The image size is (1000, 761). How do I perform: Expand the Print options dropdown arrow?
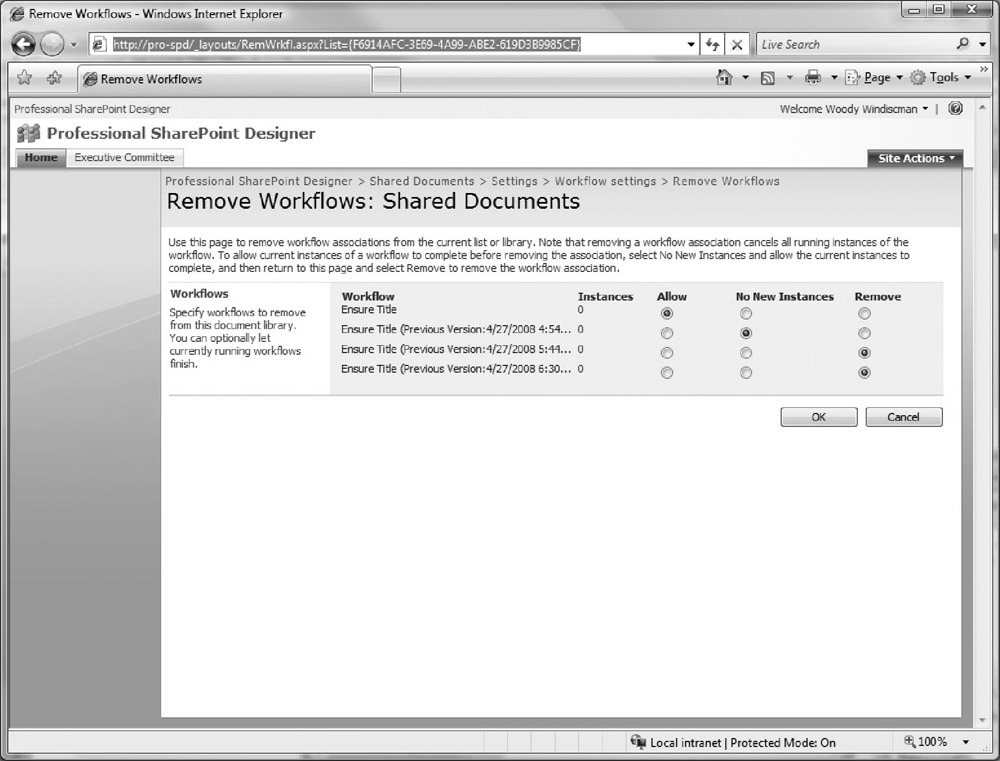click(x=834, y=78)
